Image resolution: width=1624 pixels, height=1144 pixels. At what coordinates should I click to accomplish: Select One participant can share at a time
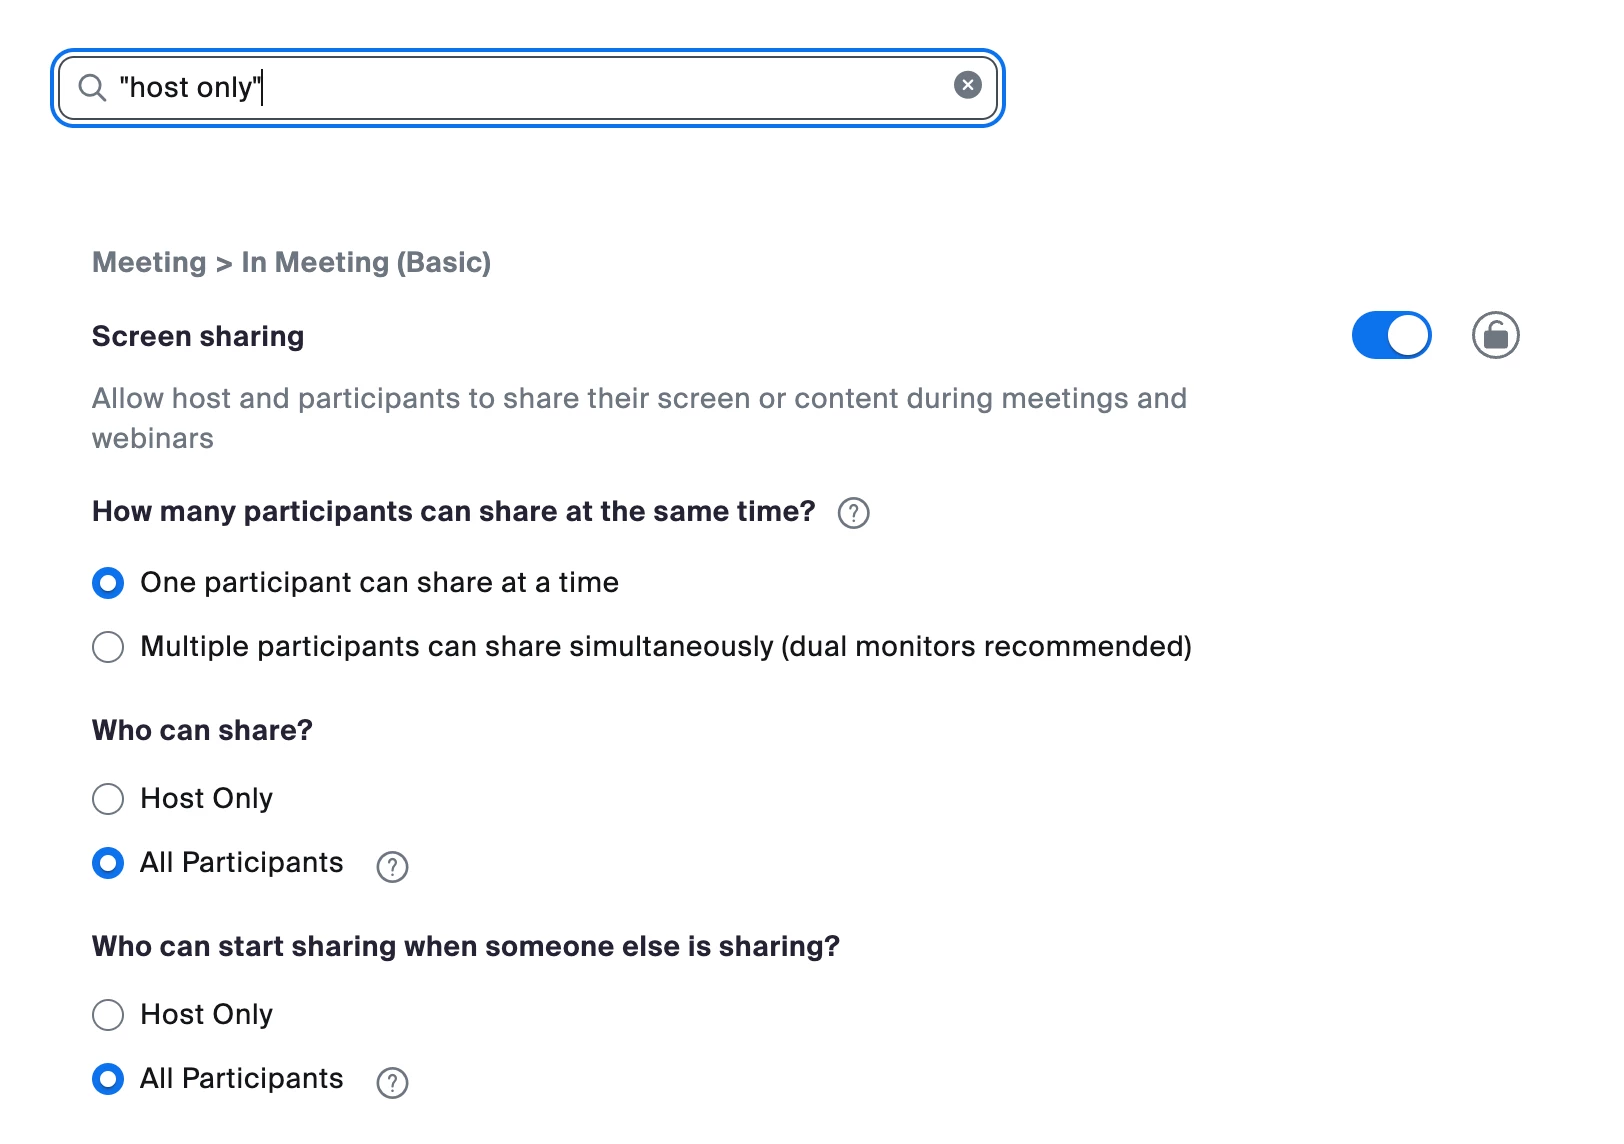108,583
